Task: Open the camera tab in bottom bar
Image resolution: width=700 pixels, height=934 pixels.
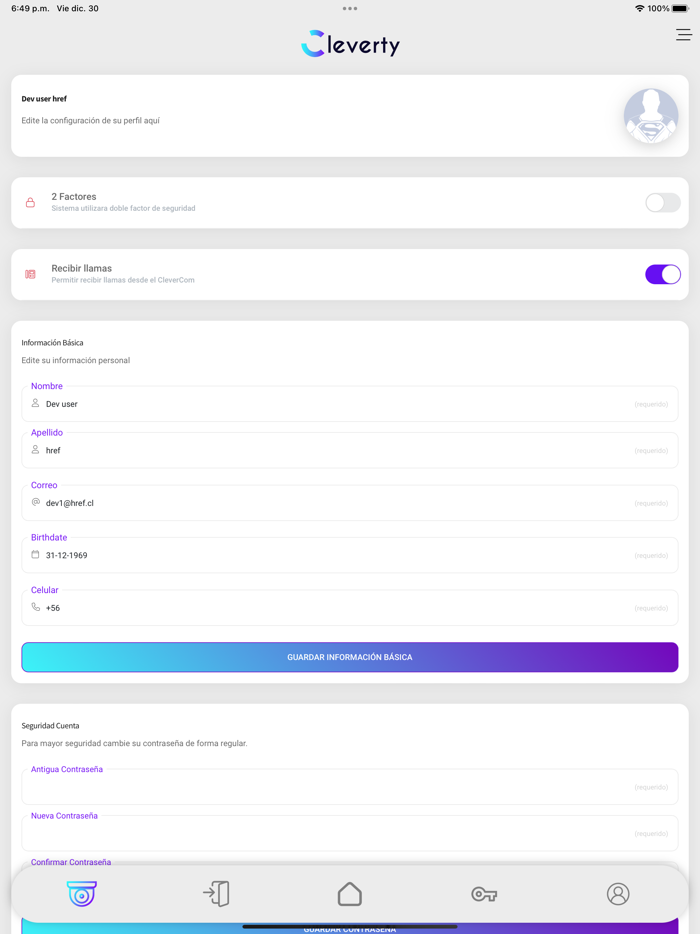Action: click(x=82, y=893)
